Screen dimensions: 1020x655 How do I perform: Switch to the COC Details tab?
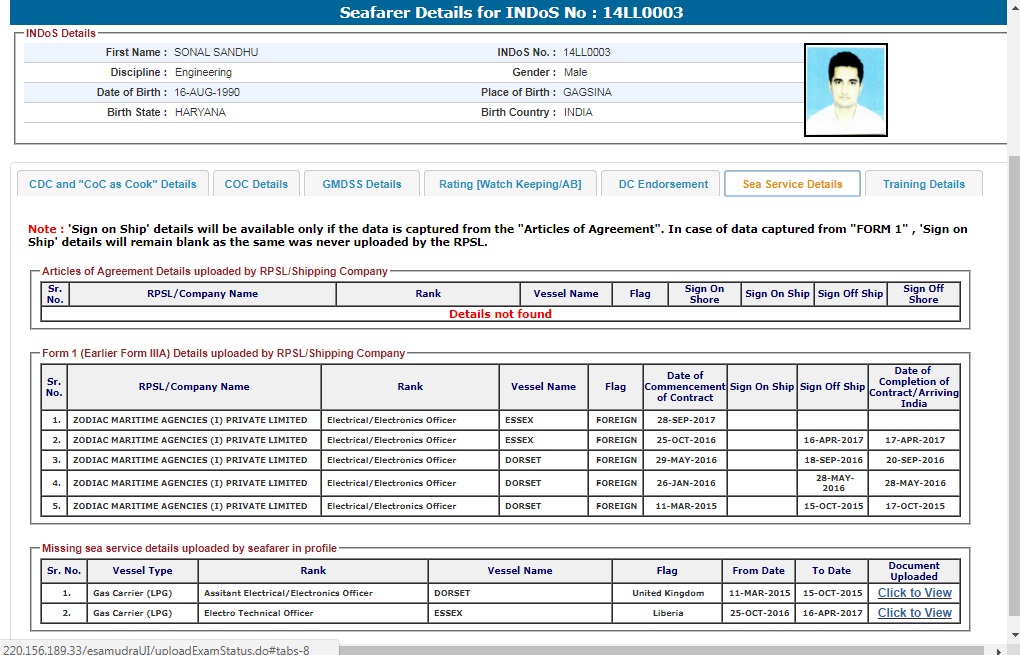(x=256, y=184)
